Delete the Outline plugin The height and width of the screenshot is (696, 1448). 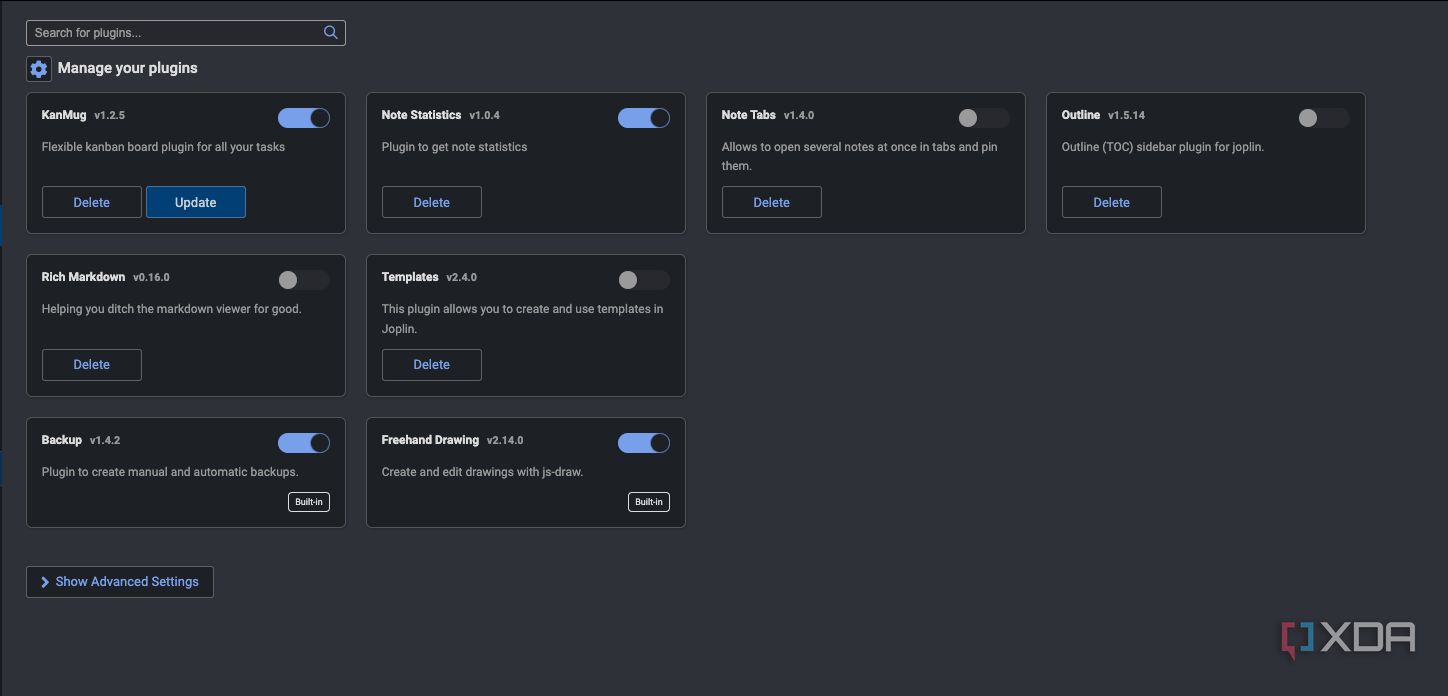pos(1111,201)
